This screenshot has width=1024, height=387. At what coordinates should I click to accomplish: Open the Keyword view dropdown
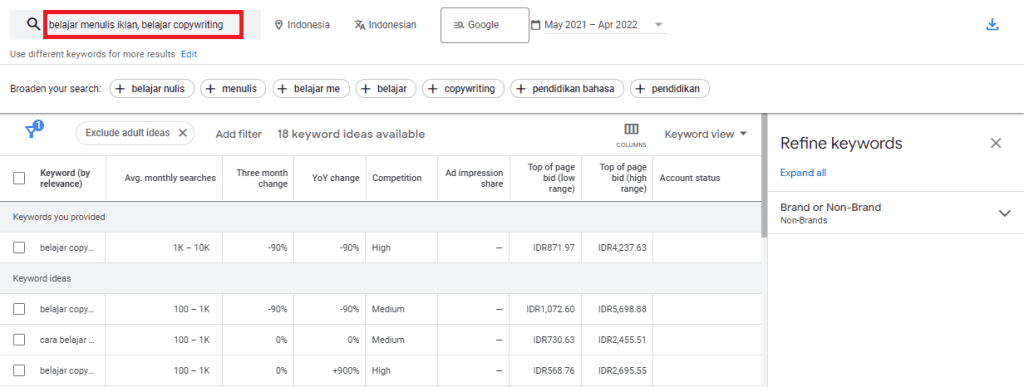click(x=706, y=134)
